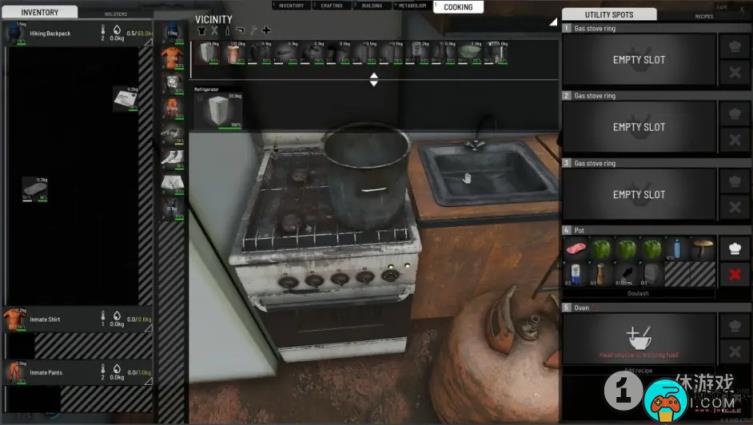This screenshot has width=753, height=425.
Task: Click the chef hat button beside Oven
Action: pos(735,326)
